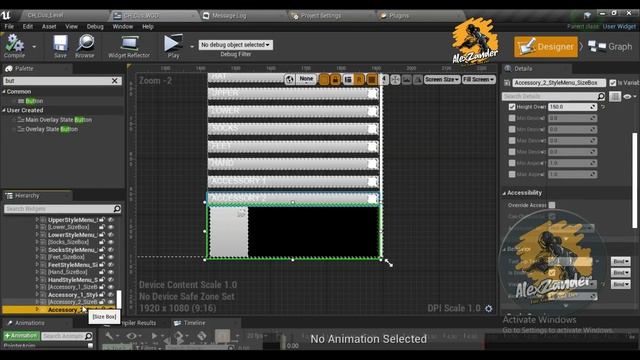Toggle layout mode icon in designer toolbar
This screenshot has width=640, height=360.
click(x=348, y=79)
